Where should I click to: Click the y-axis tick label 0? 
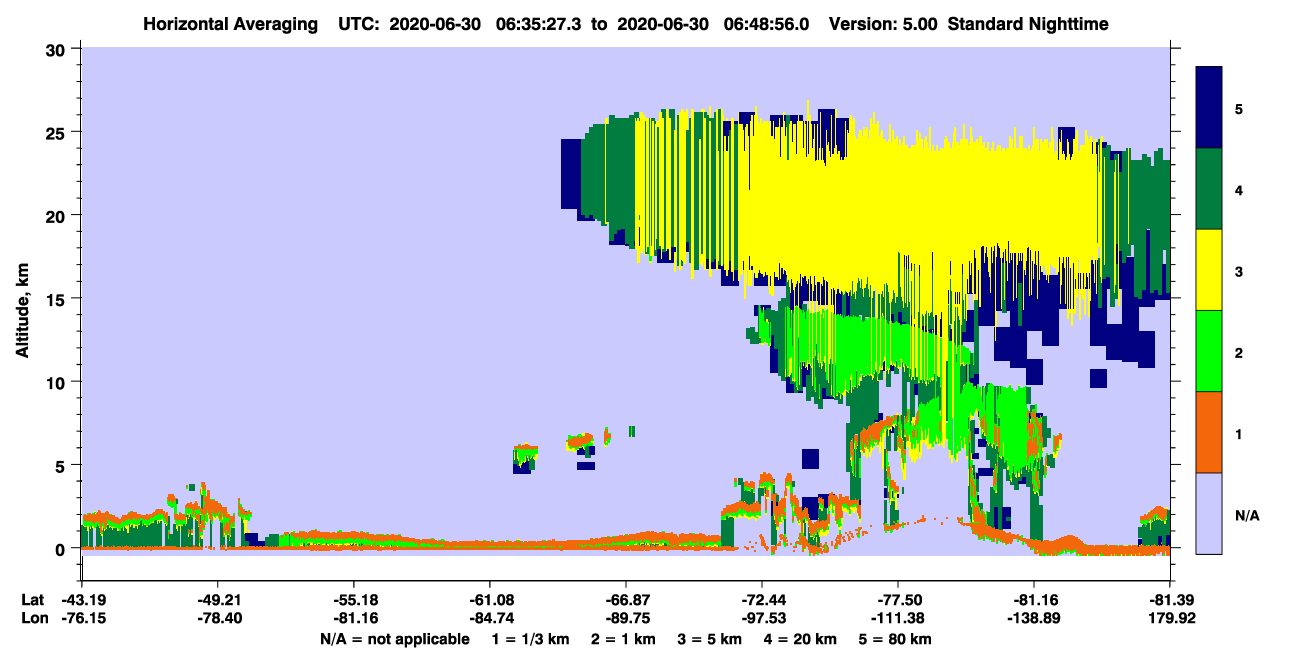point(61,549)
